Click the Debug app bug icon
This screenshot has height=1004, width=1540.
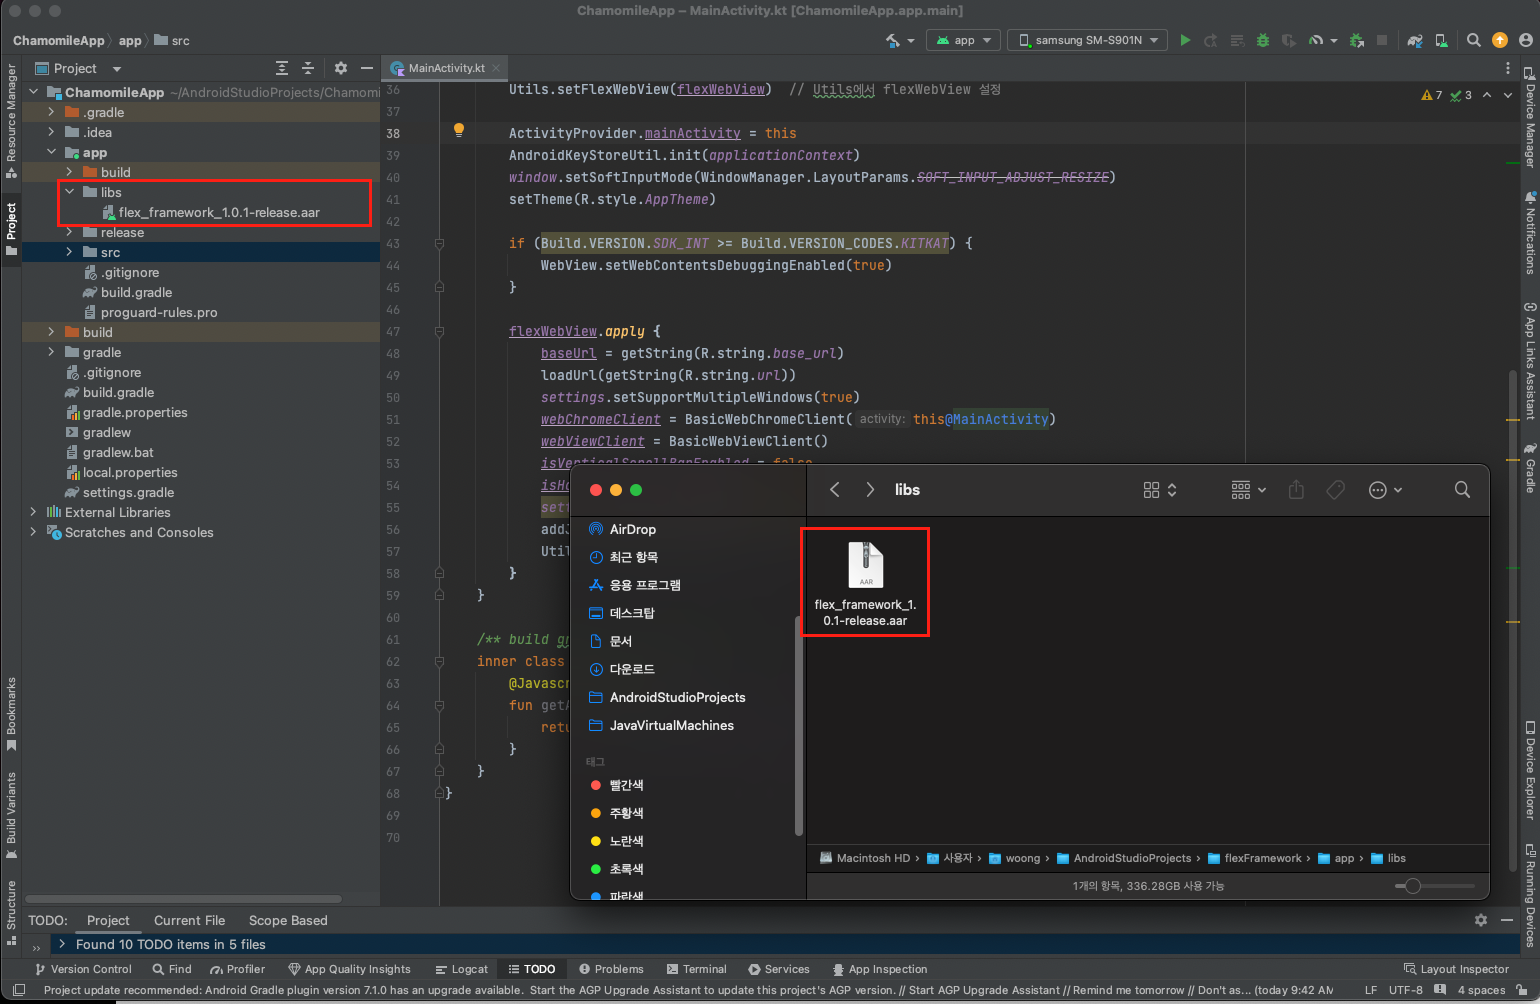(1263, 40)
